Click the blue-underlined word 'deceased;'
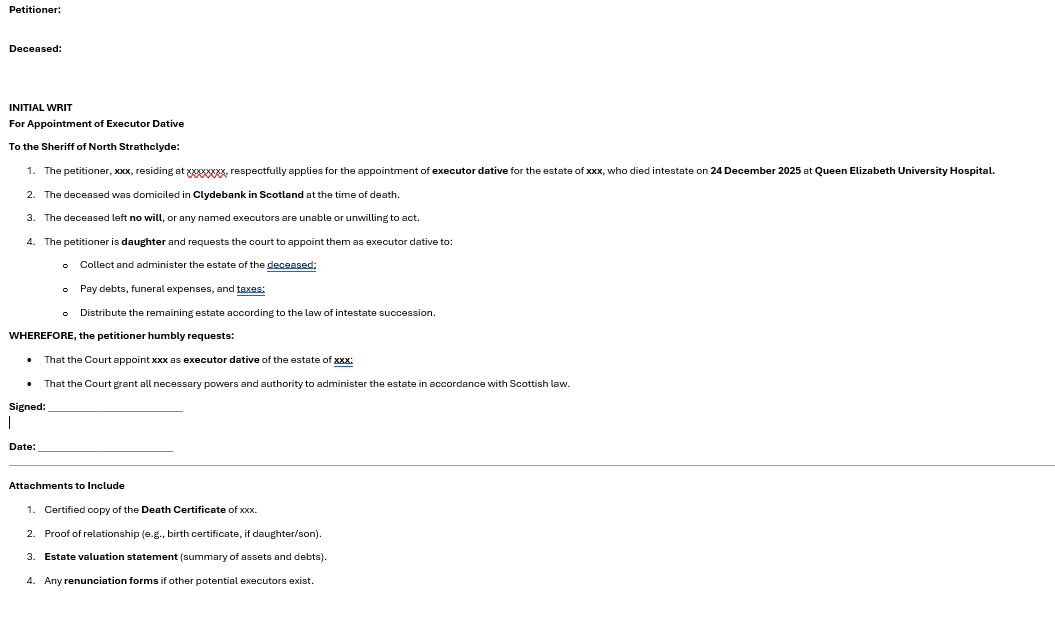 point(291,265)
